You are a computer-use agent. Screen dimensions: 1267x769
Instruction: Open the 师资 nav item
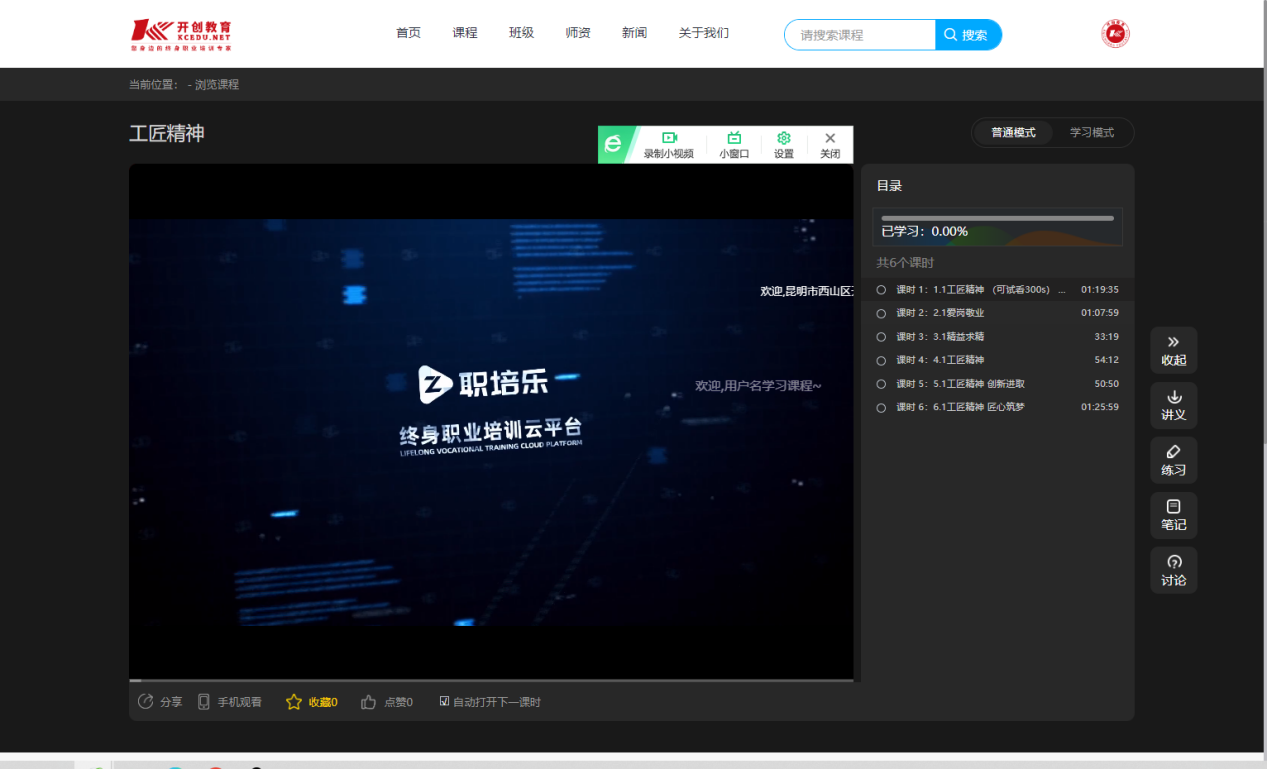pos(578,33)
